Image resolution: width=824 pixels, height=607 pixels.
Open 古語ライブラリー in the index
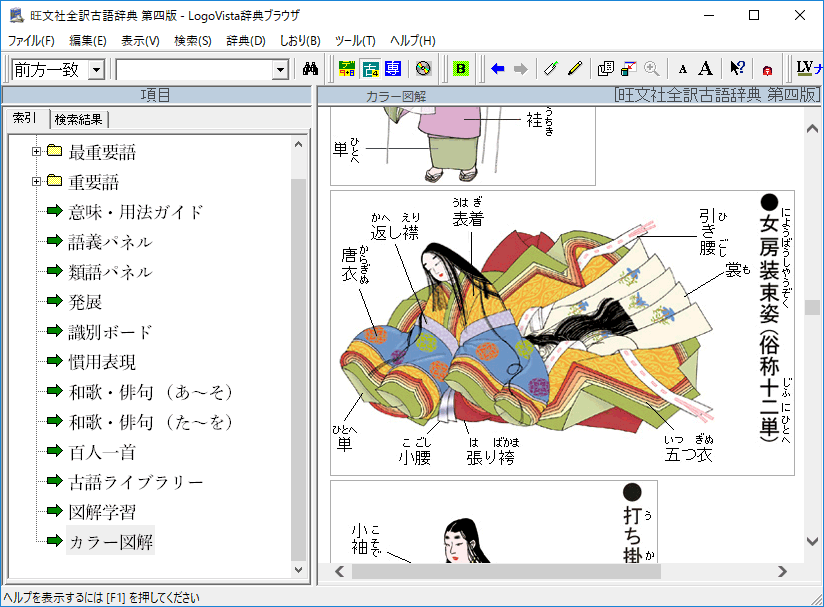click(x=136, y=482)
